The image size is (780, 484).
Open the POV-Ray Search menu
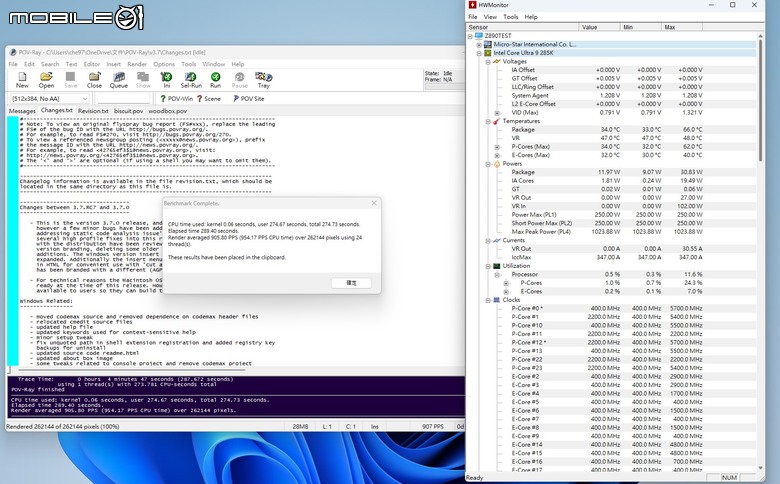50,64
